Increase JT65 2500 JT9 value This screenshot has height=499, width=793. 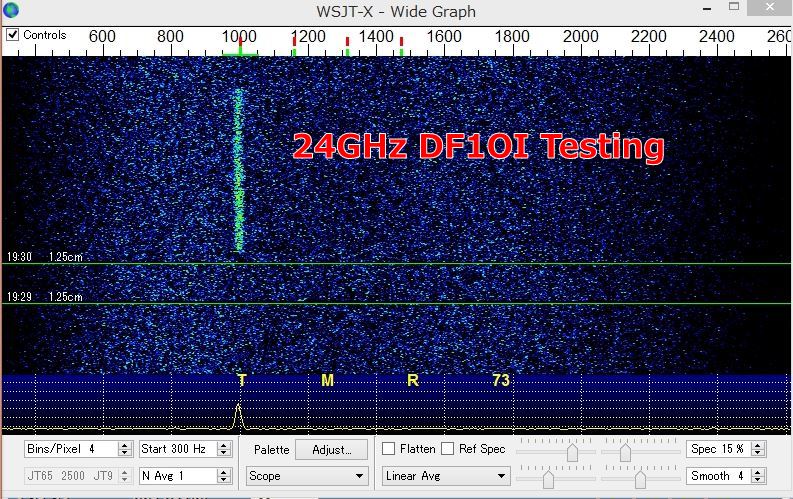(125, 472)
